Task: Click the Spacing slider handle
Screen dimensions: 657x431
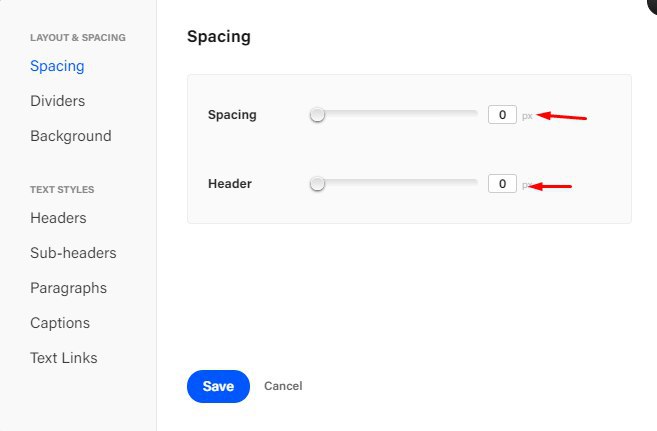Action: 317,115
